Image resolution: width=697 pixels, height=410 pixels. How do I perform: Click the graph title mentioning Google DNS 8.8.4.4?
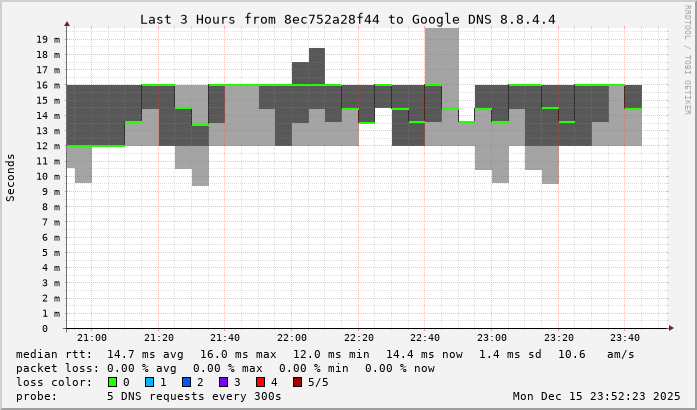pyautogui.click(x=347, y=19)
